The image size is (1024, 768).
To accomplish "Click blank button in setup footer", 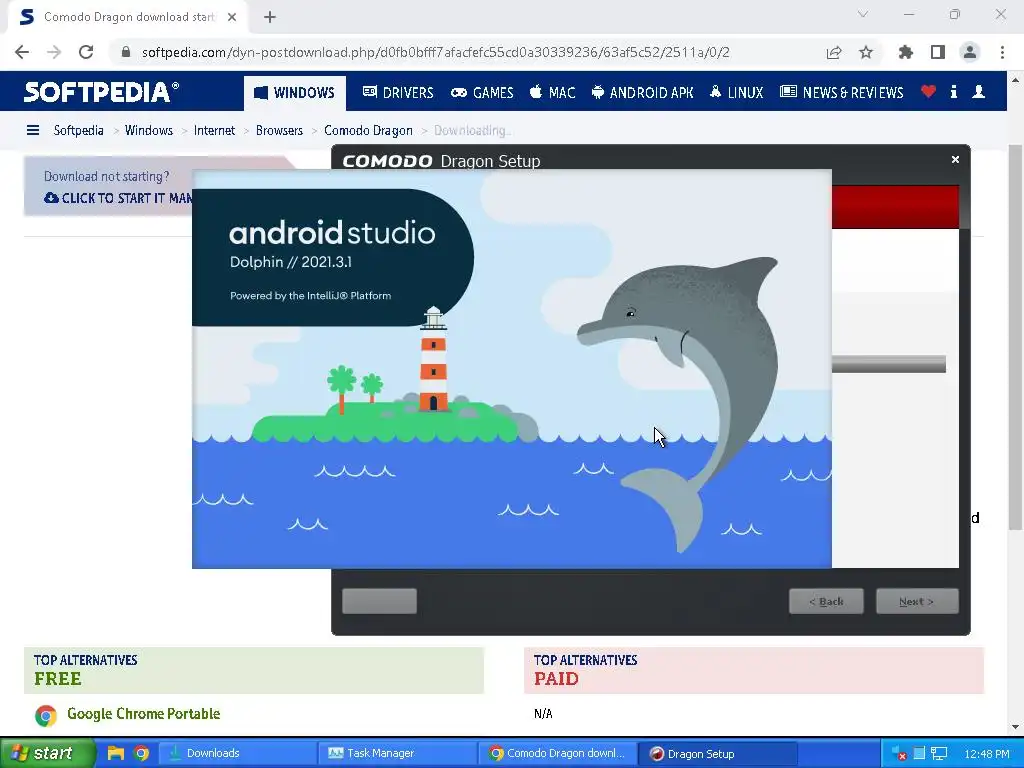I will (x=379, y=601).
